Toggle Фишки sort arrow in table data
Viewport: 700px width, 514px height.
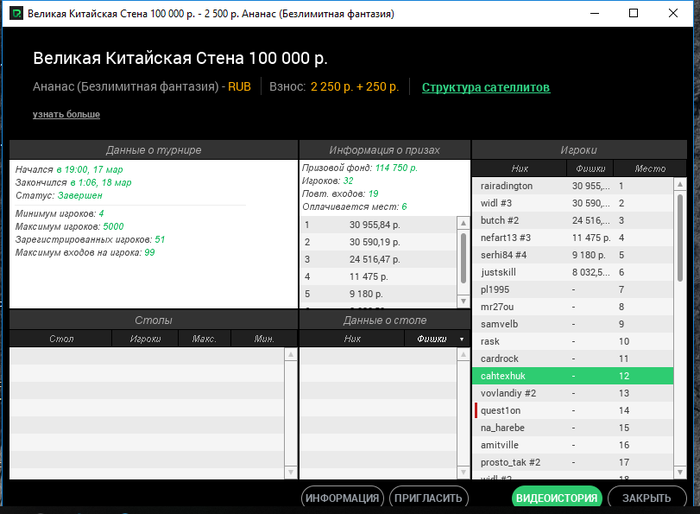[x=462, y=339]
